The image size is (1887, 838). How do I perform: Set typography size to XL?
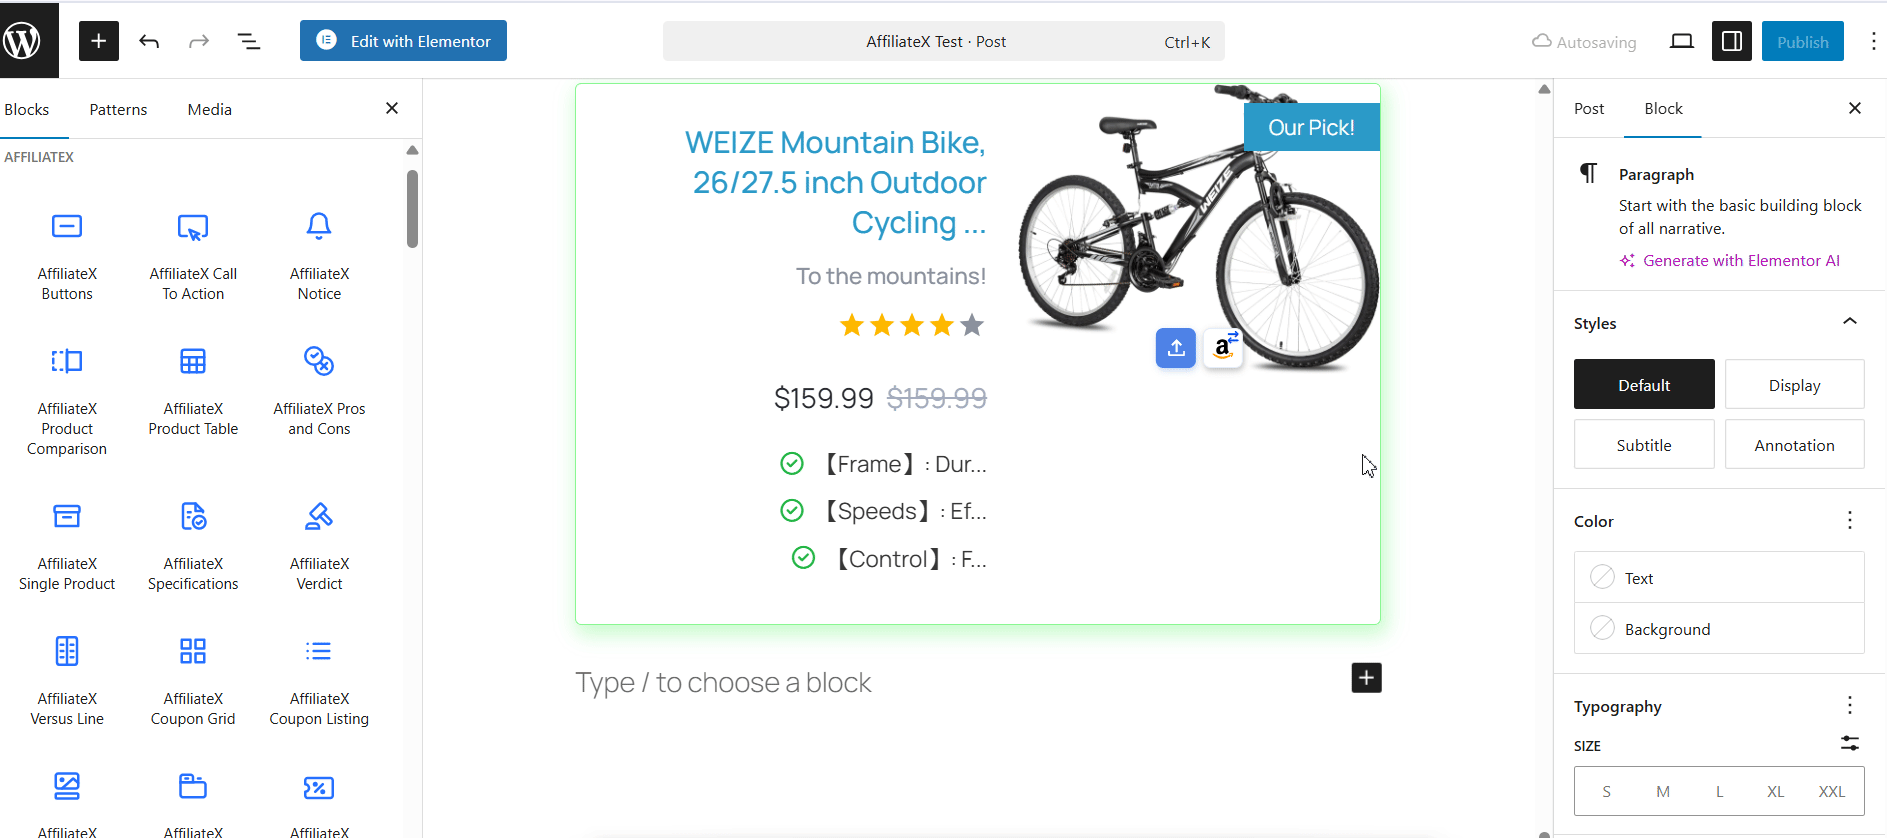1776,790
